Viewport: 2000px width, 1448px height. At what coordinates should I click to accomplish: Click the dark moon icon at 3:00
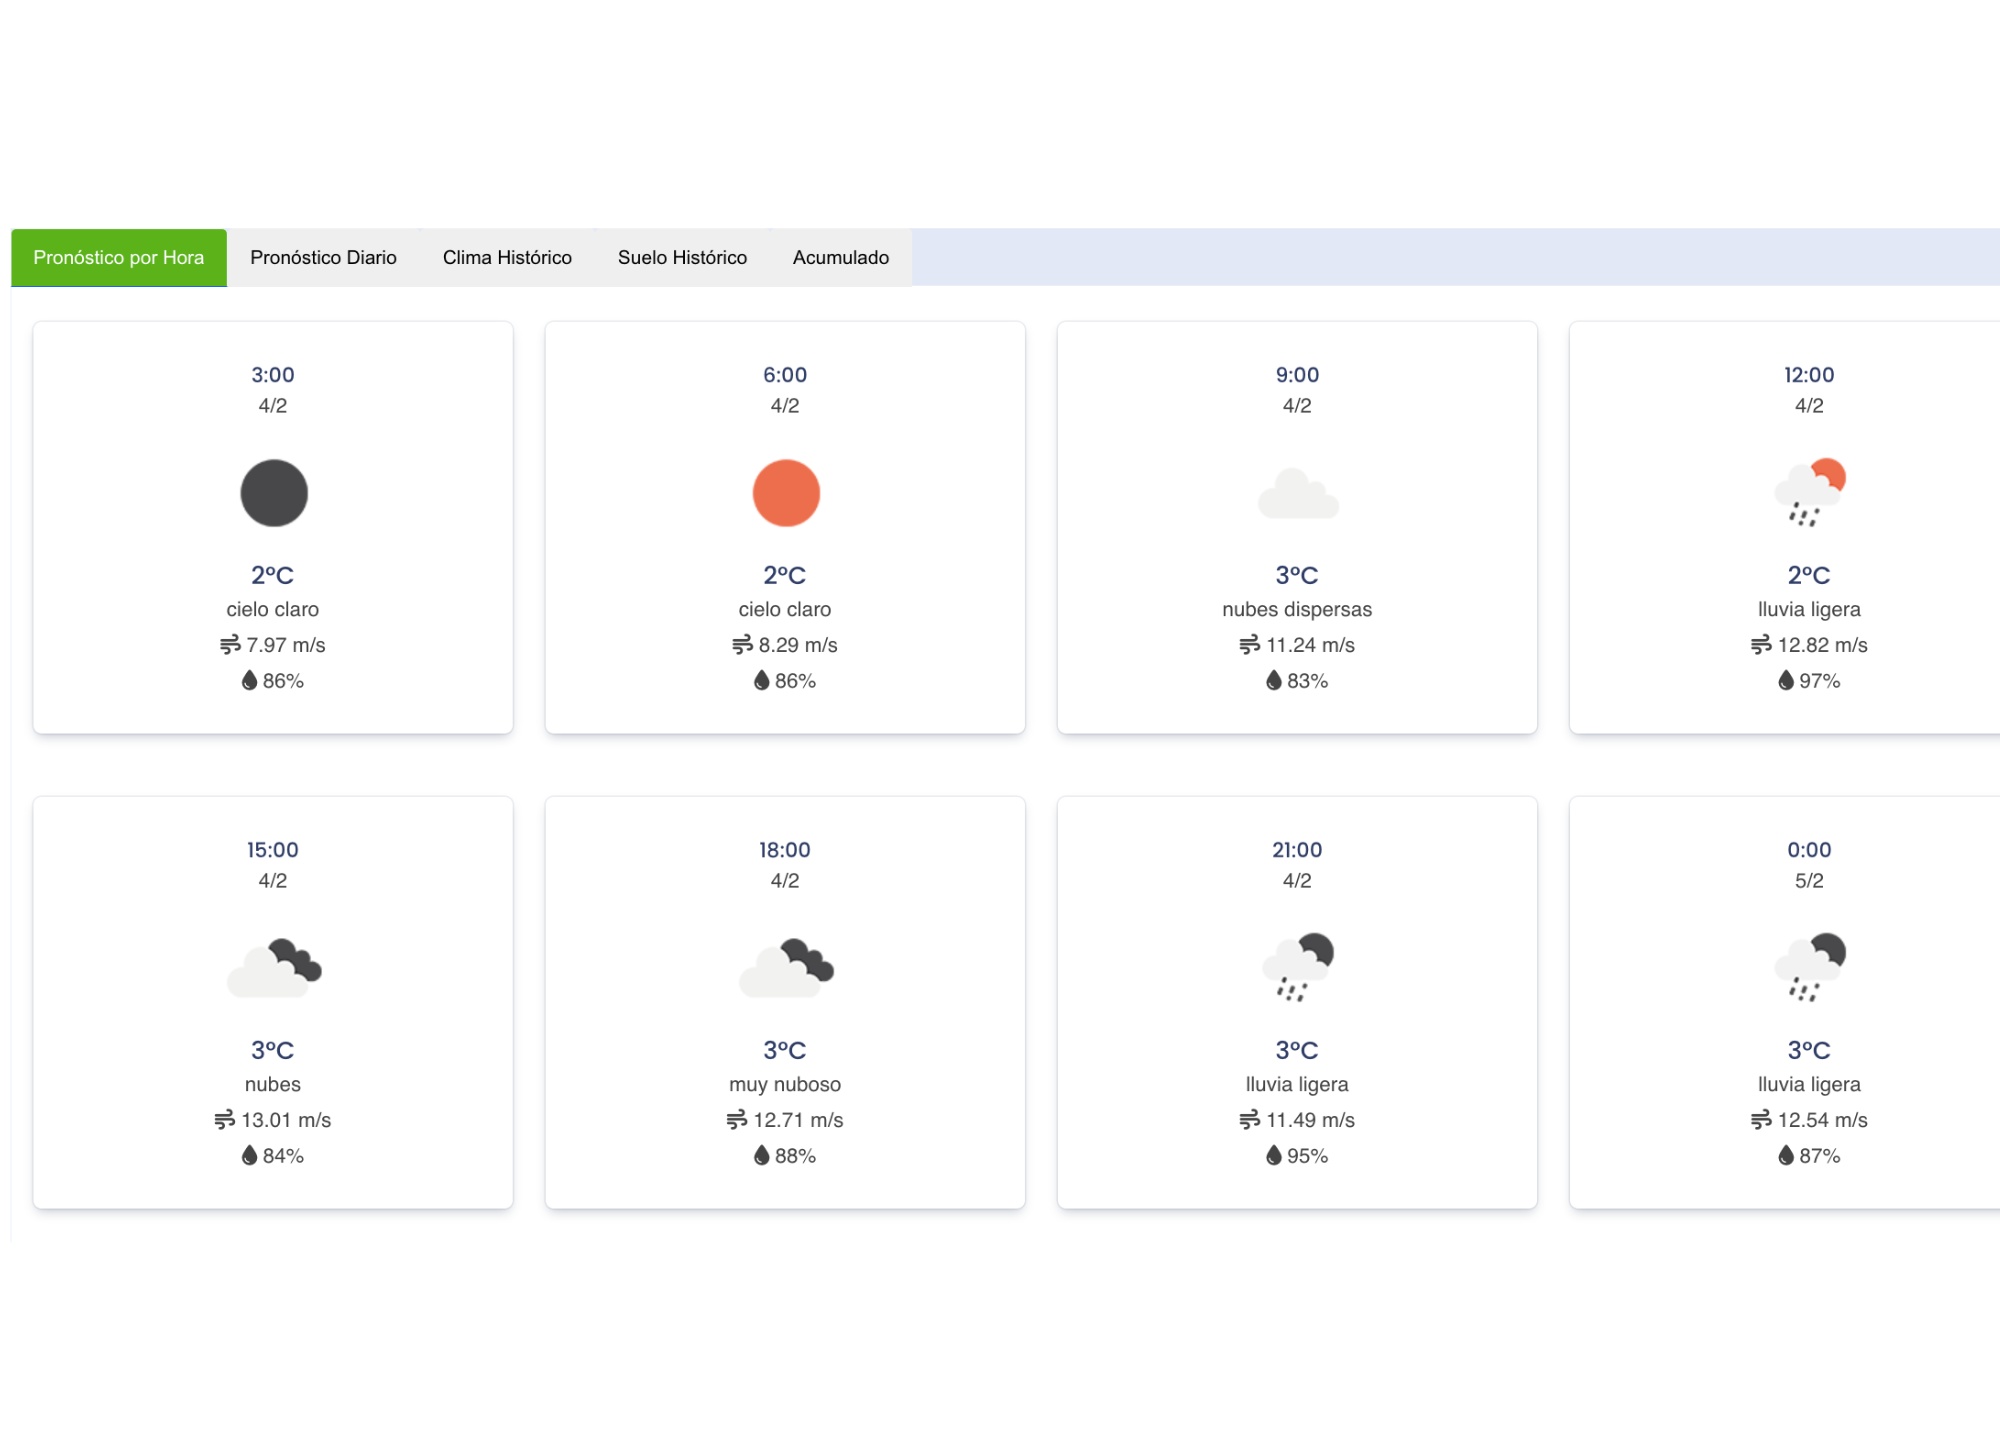click(273, 493)
